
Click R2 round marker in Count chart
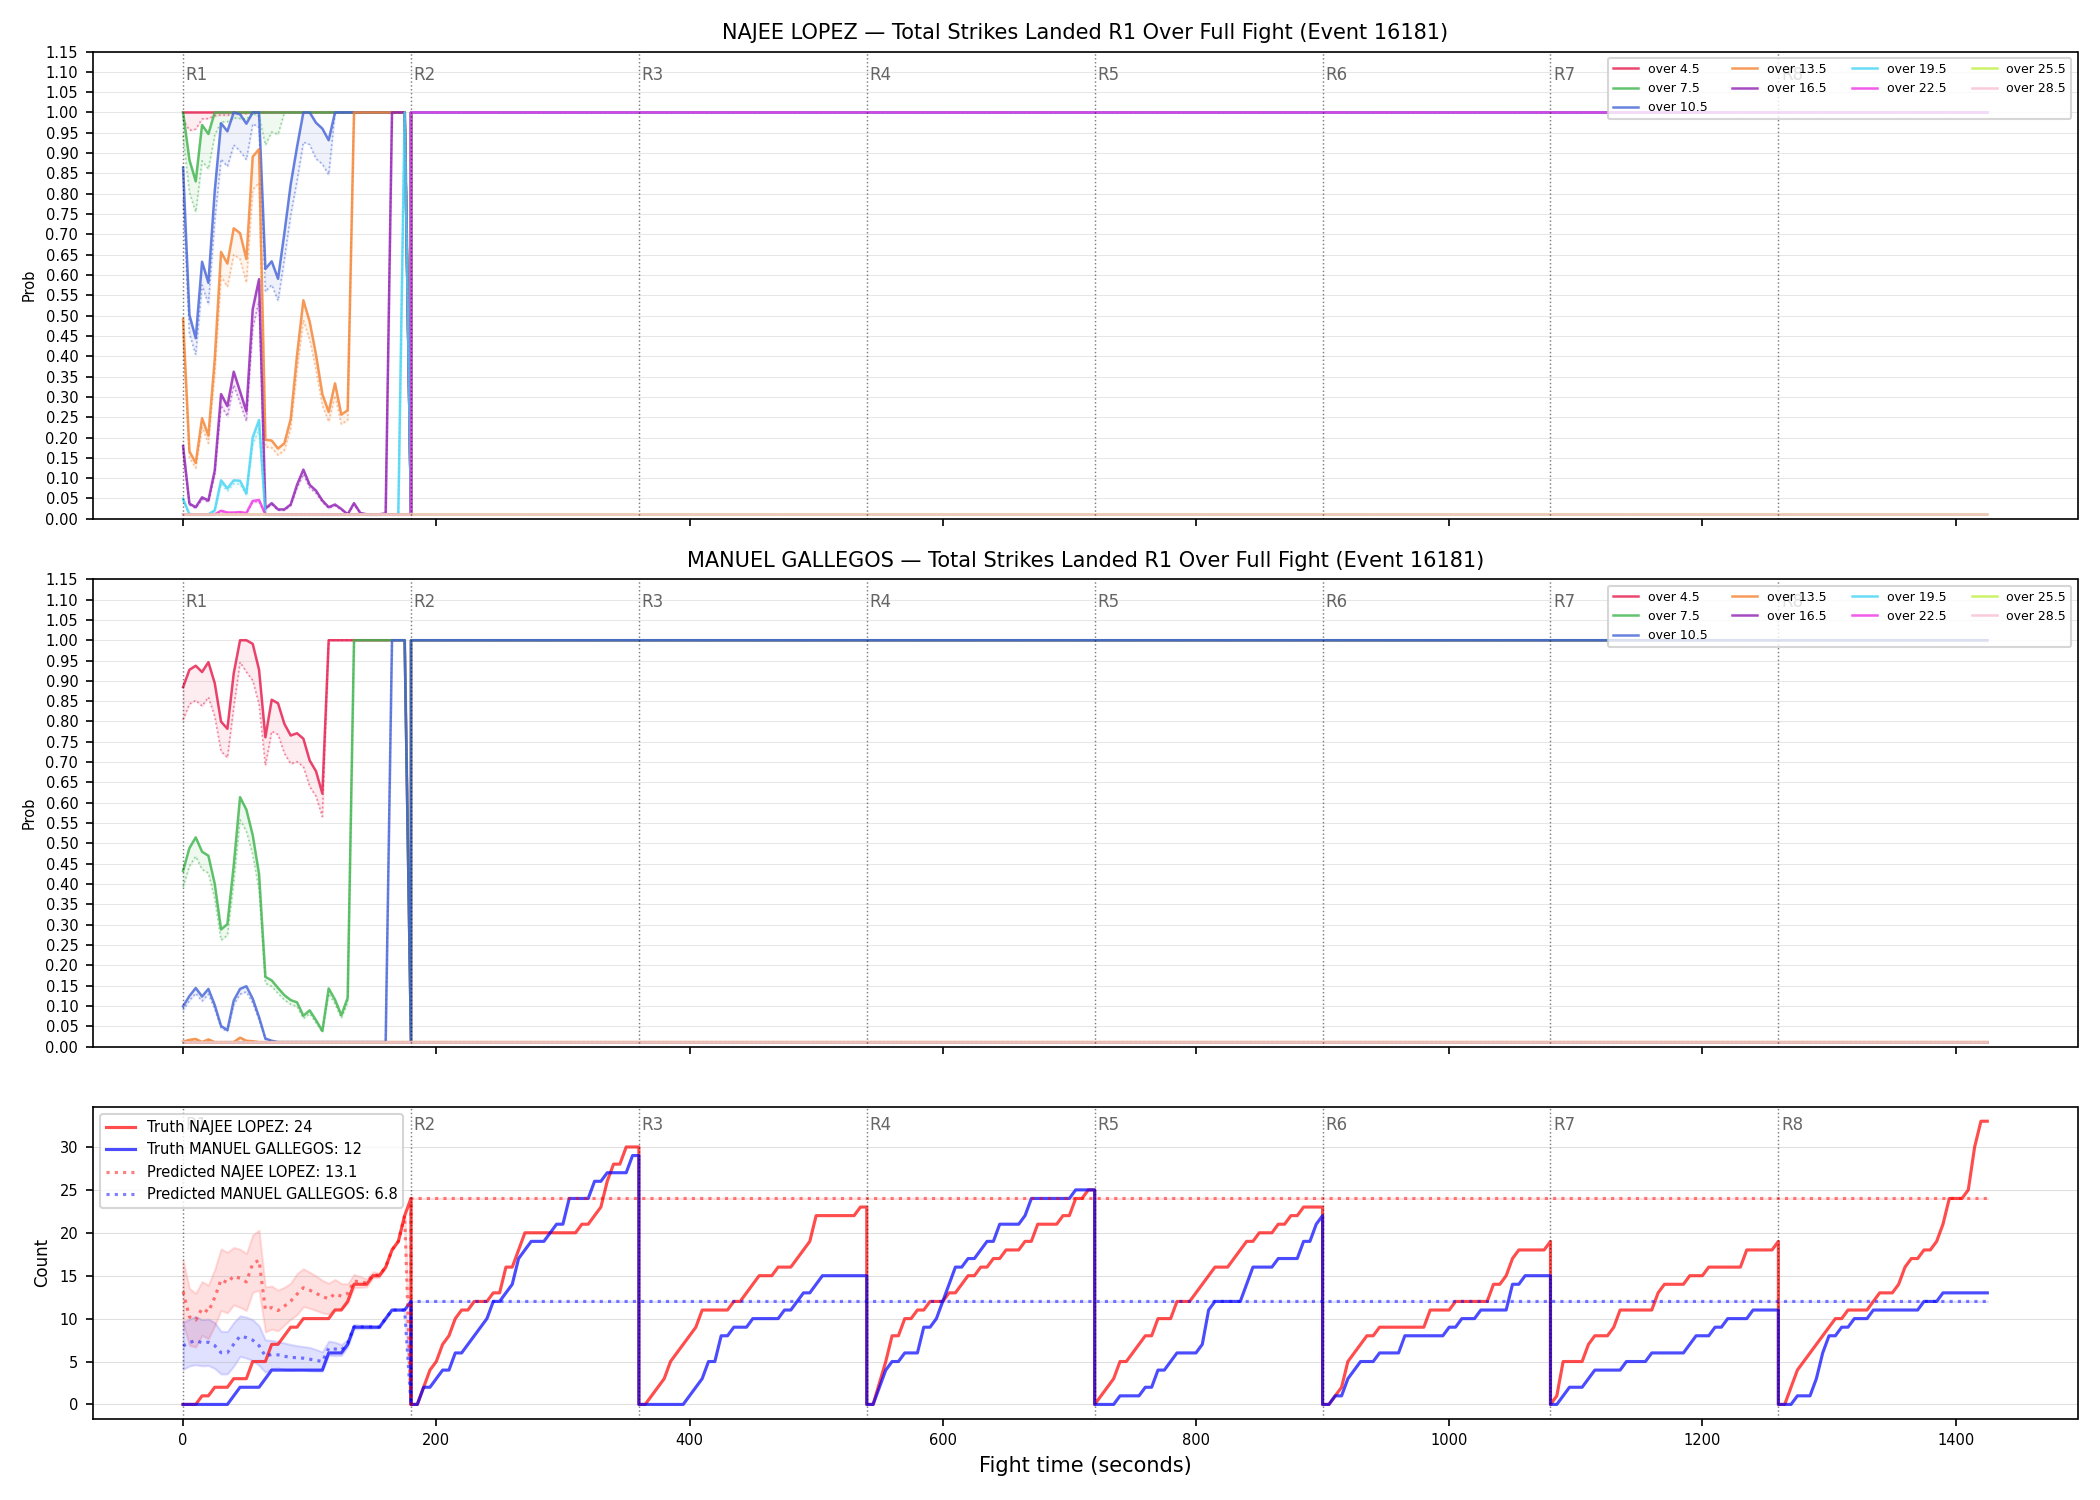pos(424,1124)
